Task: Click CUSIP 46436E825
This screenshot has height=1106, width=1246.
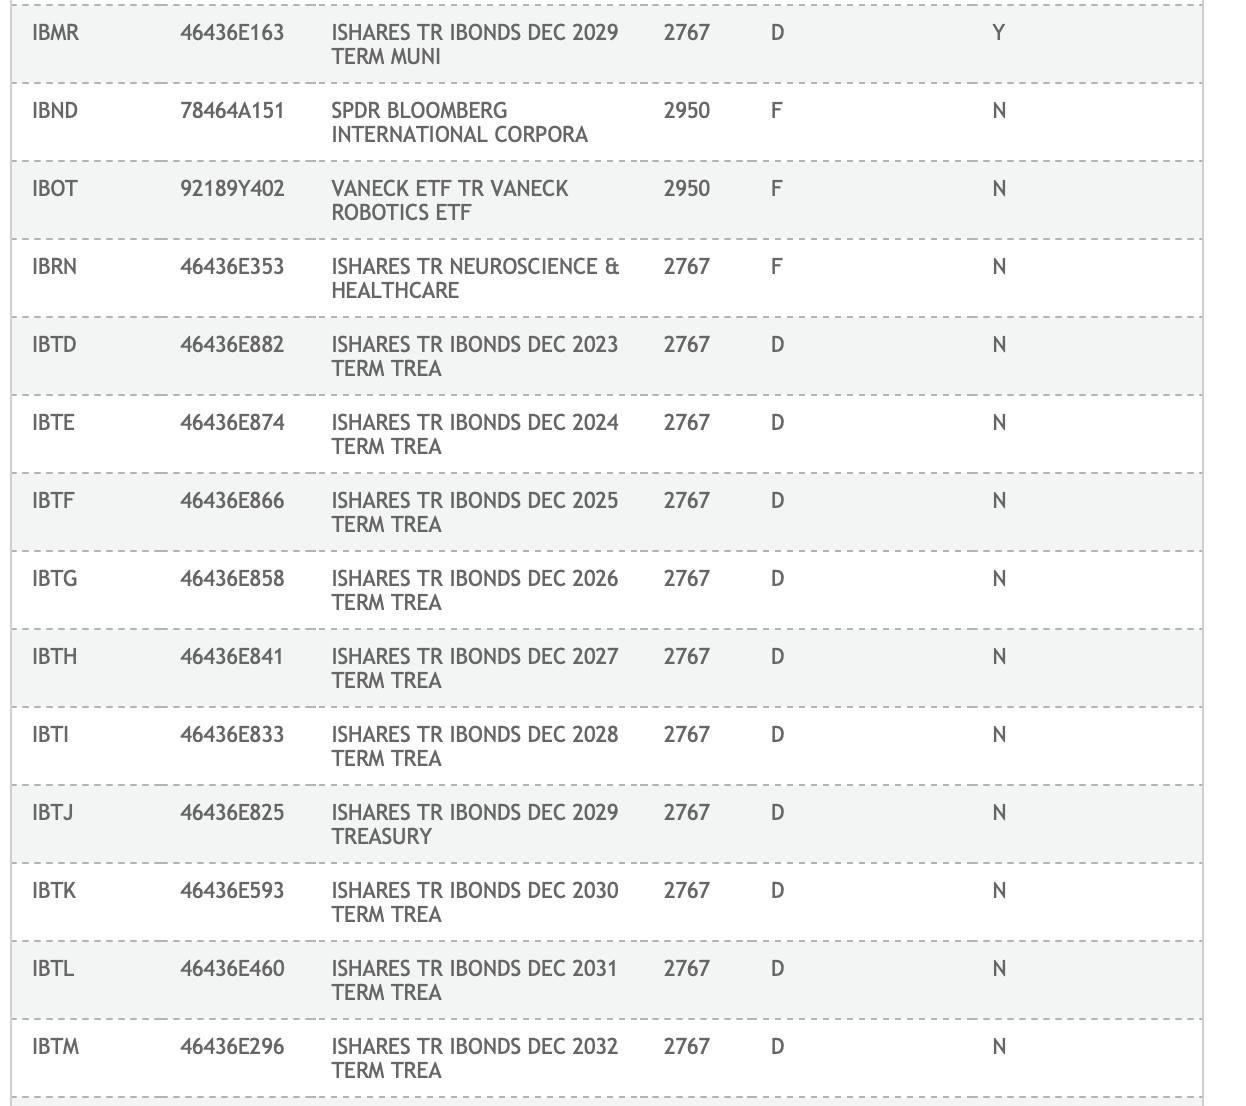Action: (x=232, y=812)
